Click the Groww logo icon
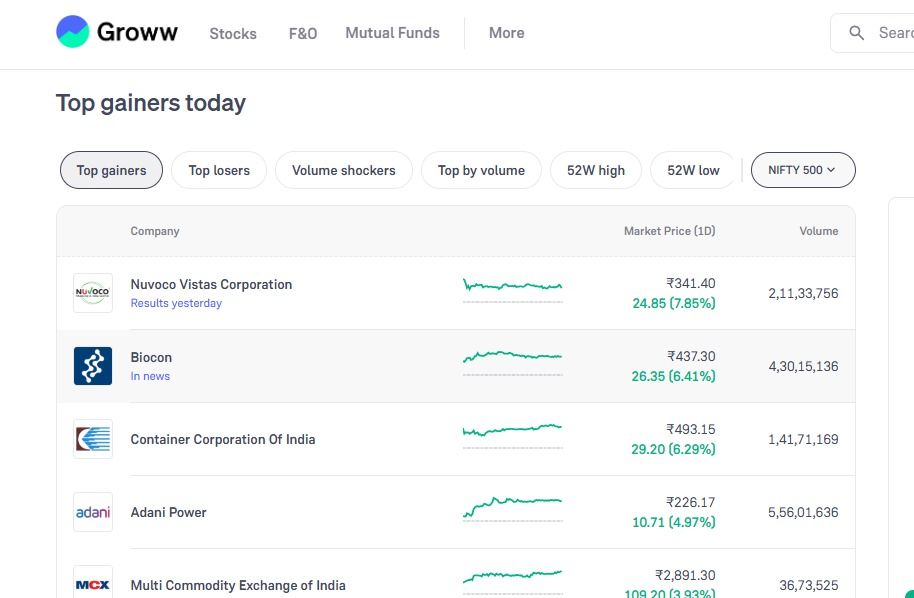Image resolution: width=914 pixels, height=598 pixels. point(72,31)
